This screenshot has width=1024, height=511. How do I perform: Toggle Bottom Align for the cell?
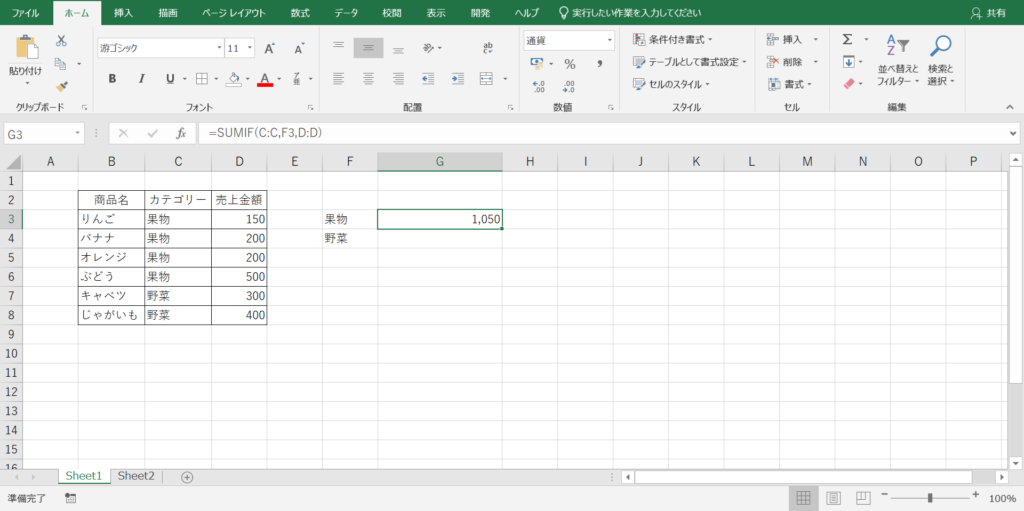(x=398, y=48)
